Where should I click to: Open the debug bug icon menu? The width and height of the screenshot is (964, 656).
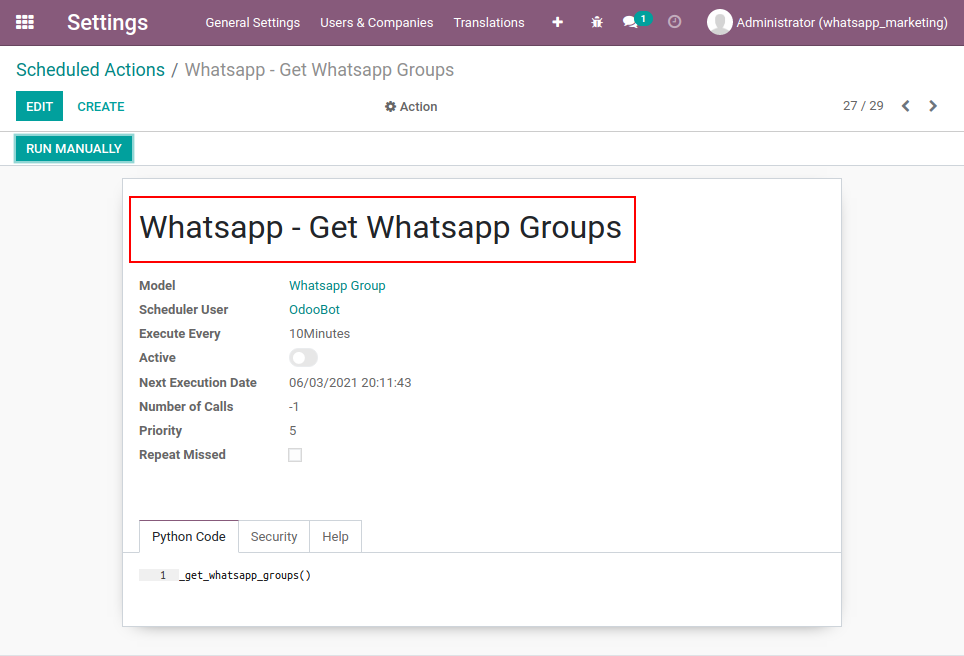[x=596, y=22]
